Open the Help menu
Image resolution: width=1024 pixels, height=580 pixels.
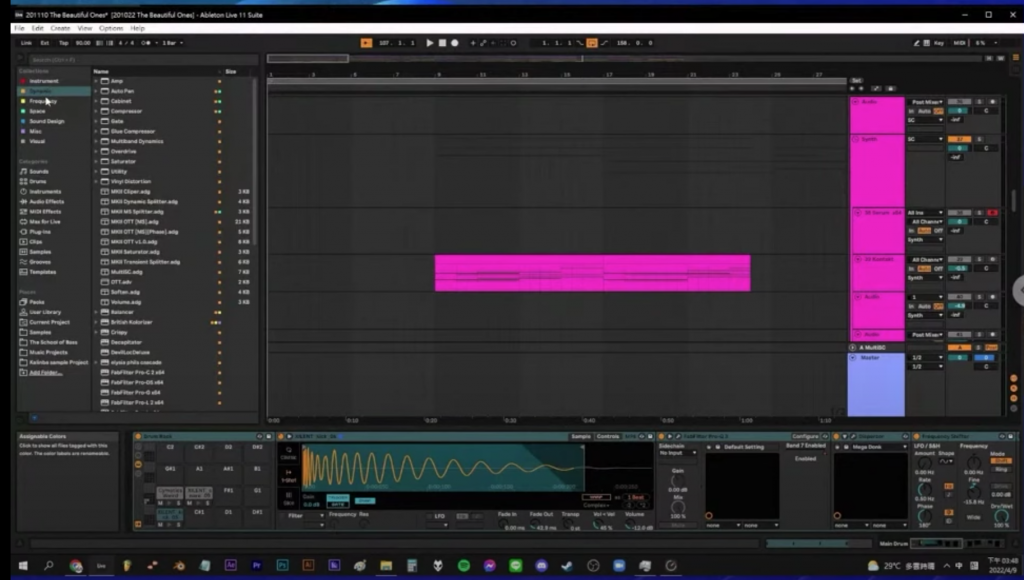137,28
